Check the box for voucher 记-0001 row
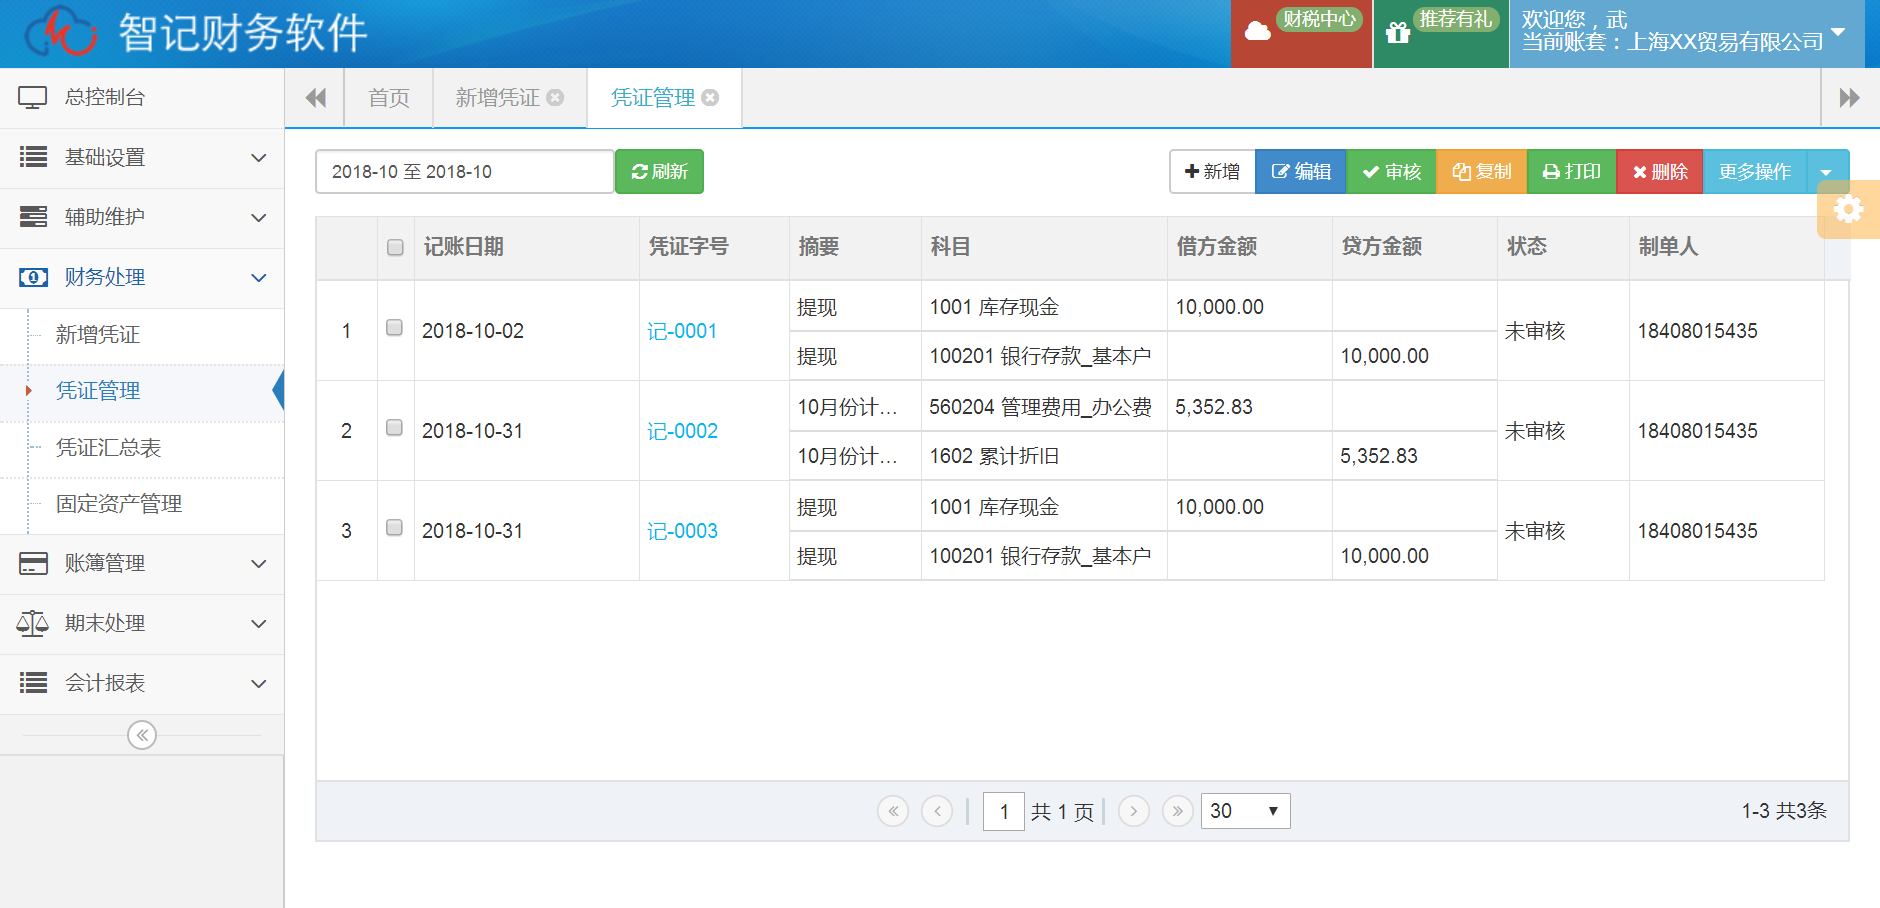 coord(395,328)
